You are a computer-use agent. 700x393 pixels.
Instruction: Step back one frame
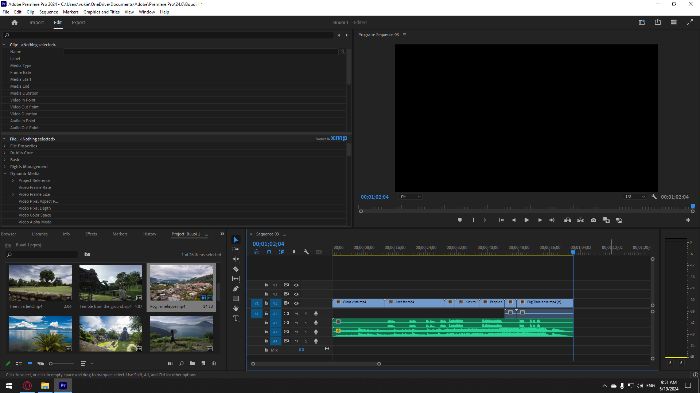(x=514, y=220)
